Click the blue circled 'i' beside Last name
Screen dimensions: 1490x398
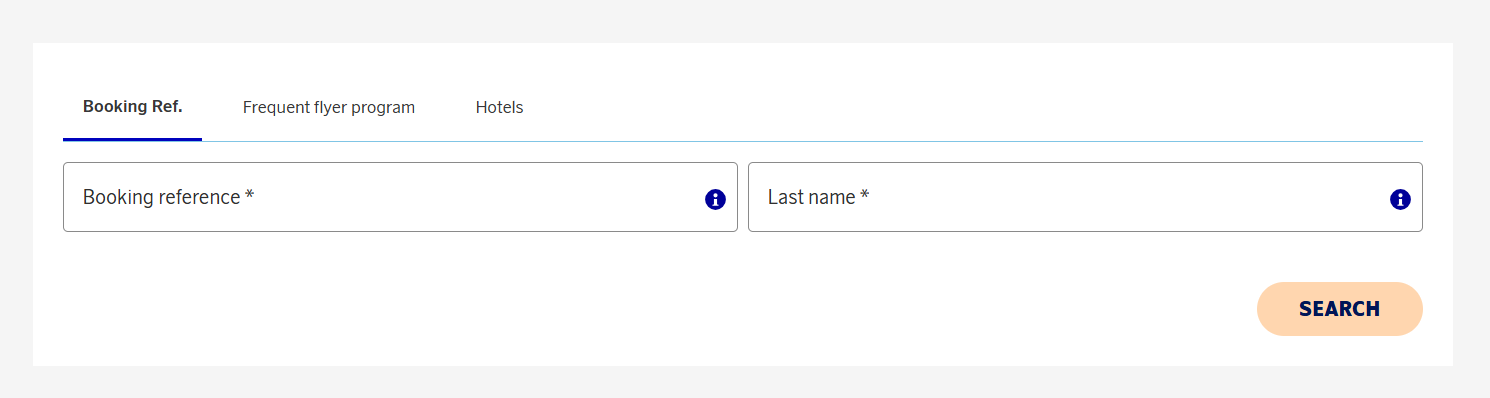click(1400, 199)
